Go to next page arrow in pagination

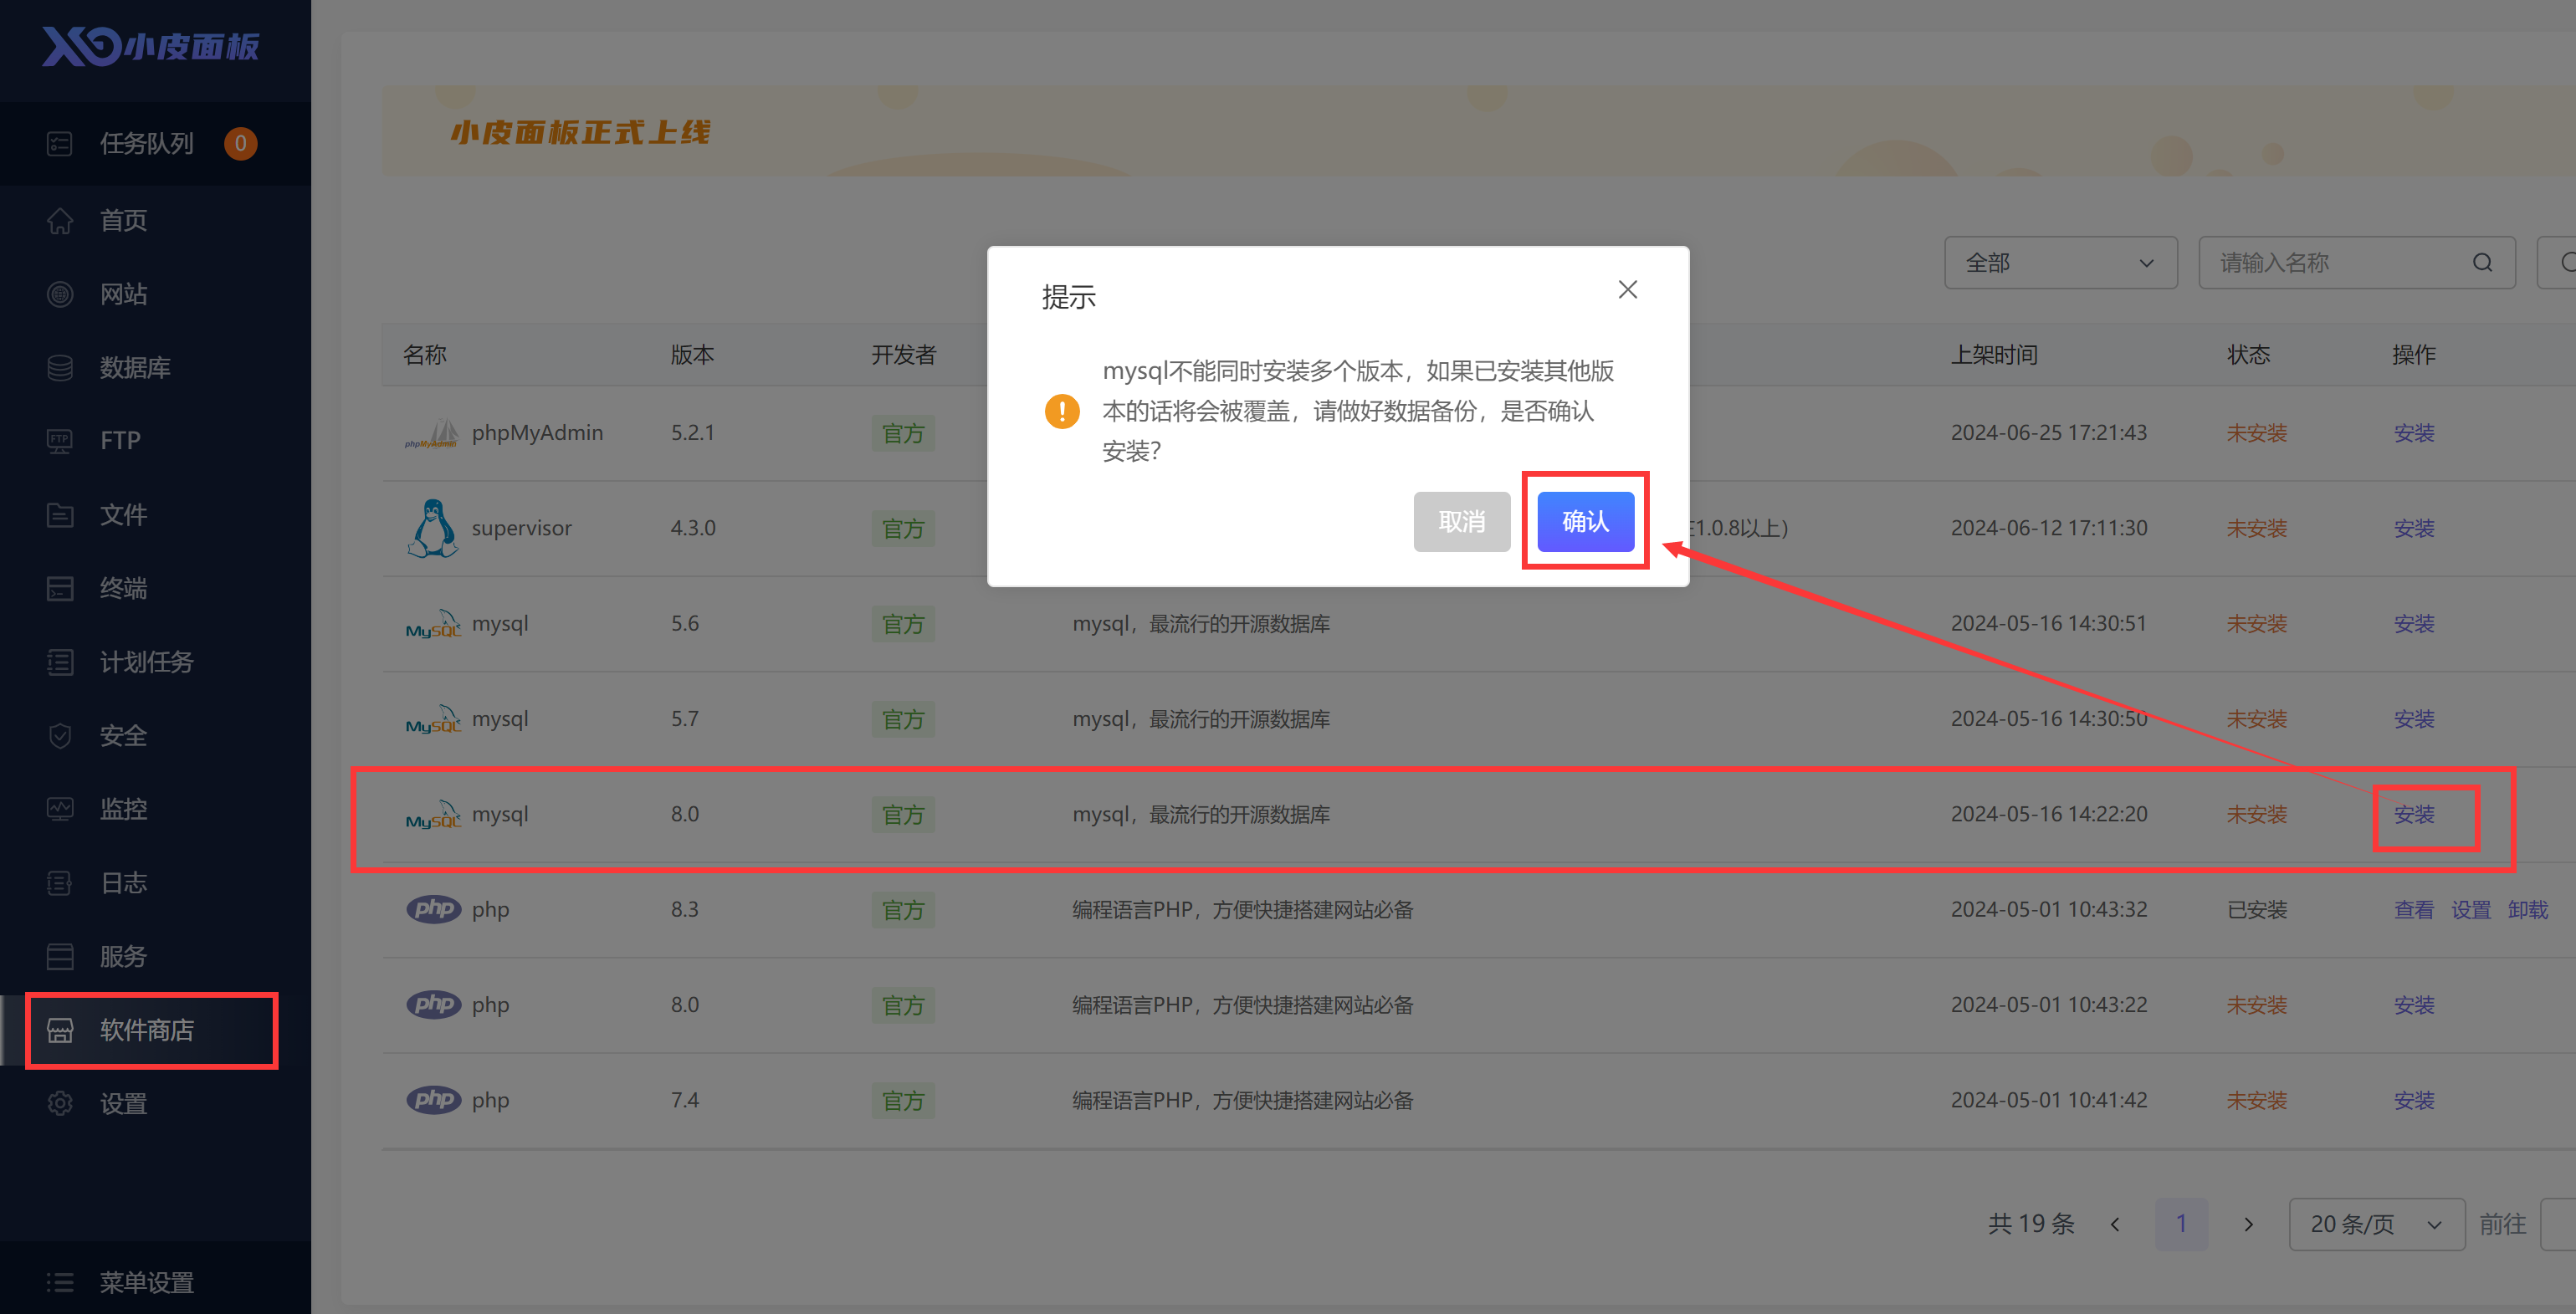[x=2248, y=1224]
